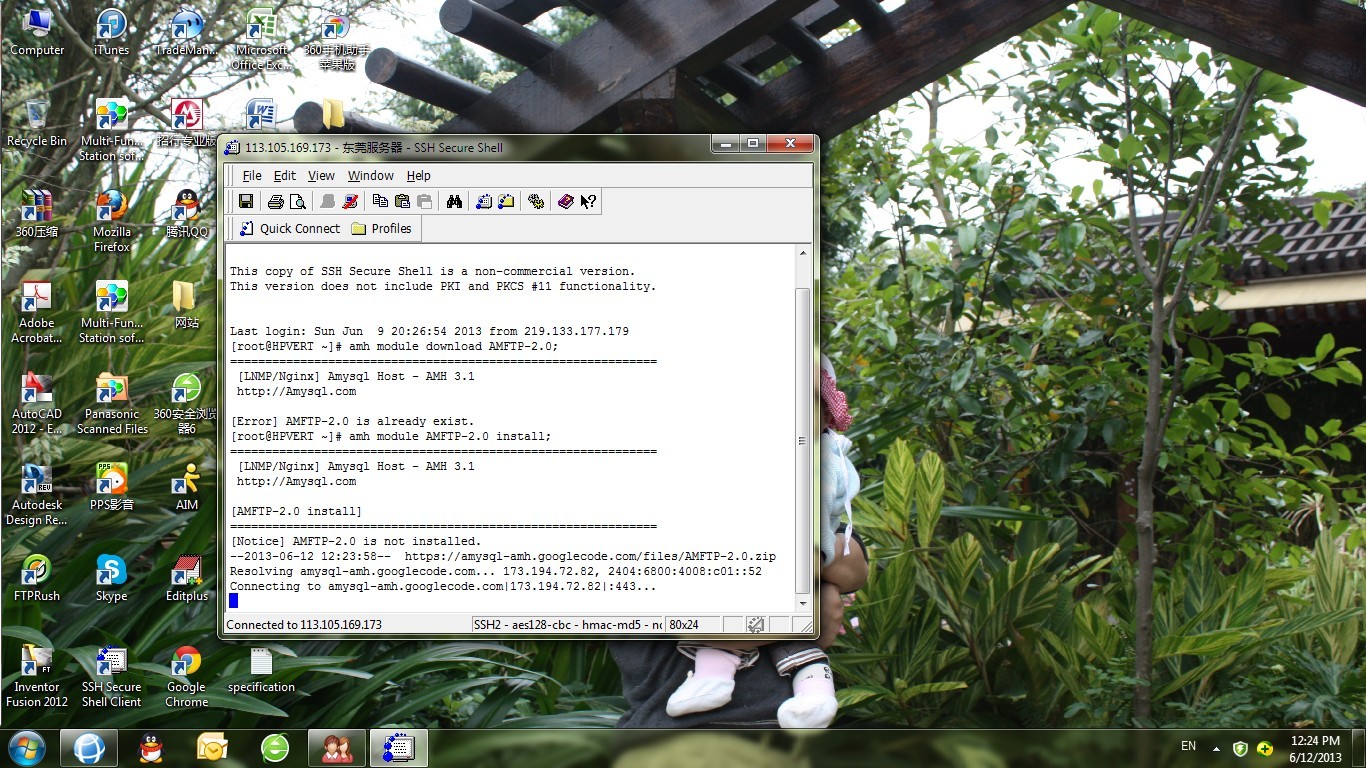Click the terminal vertical scrollbar thumb
Image resolution: width=1366 pixels, height=768 pixels.
pyautogui.click(x=802, y=440)
